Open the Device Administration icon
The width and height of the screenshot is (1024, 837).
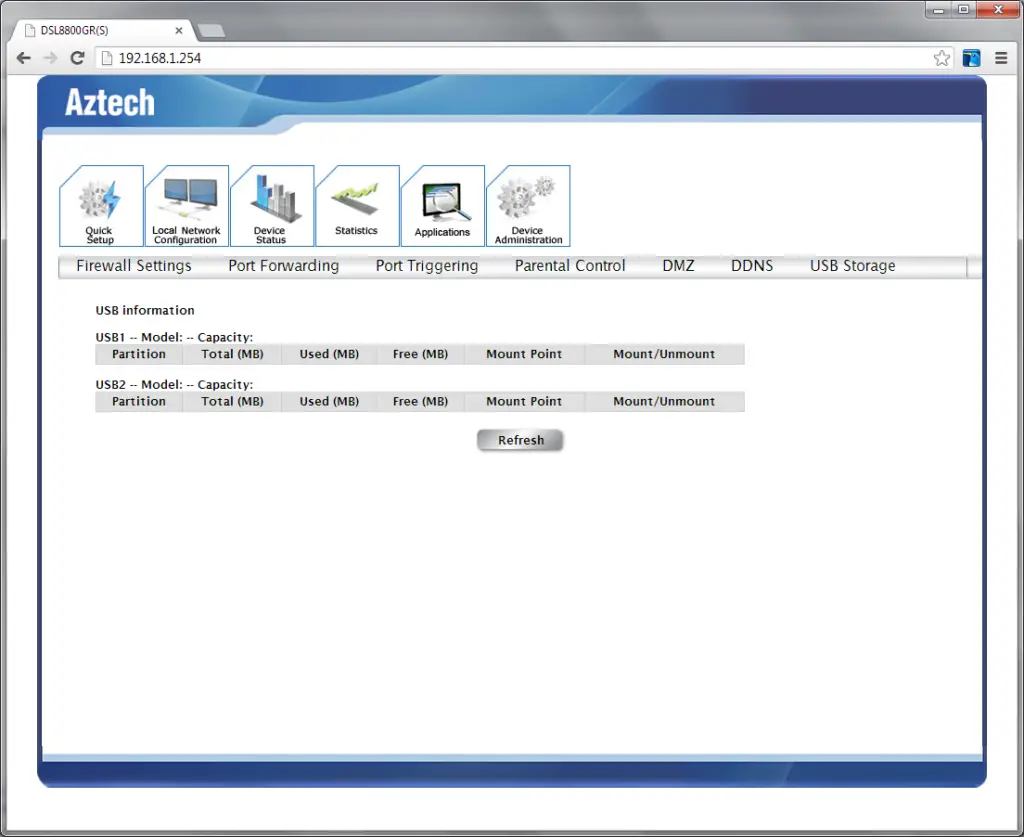coord(528,206)
